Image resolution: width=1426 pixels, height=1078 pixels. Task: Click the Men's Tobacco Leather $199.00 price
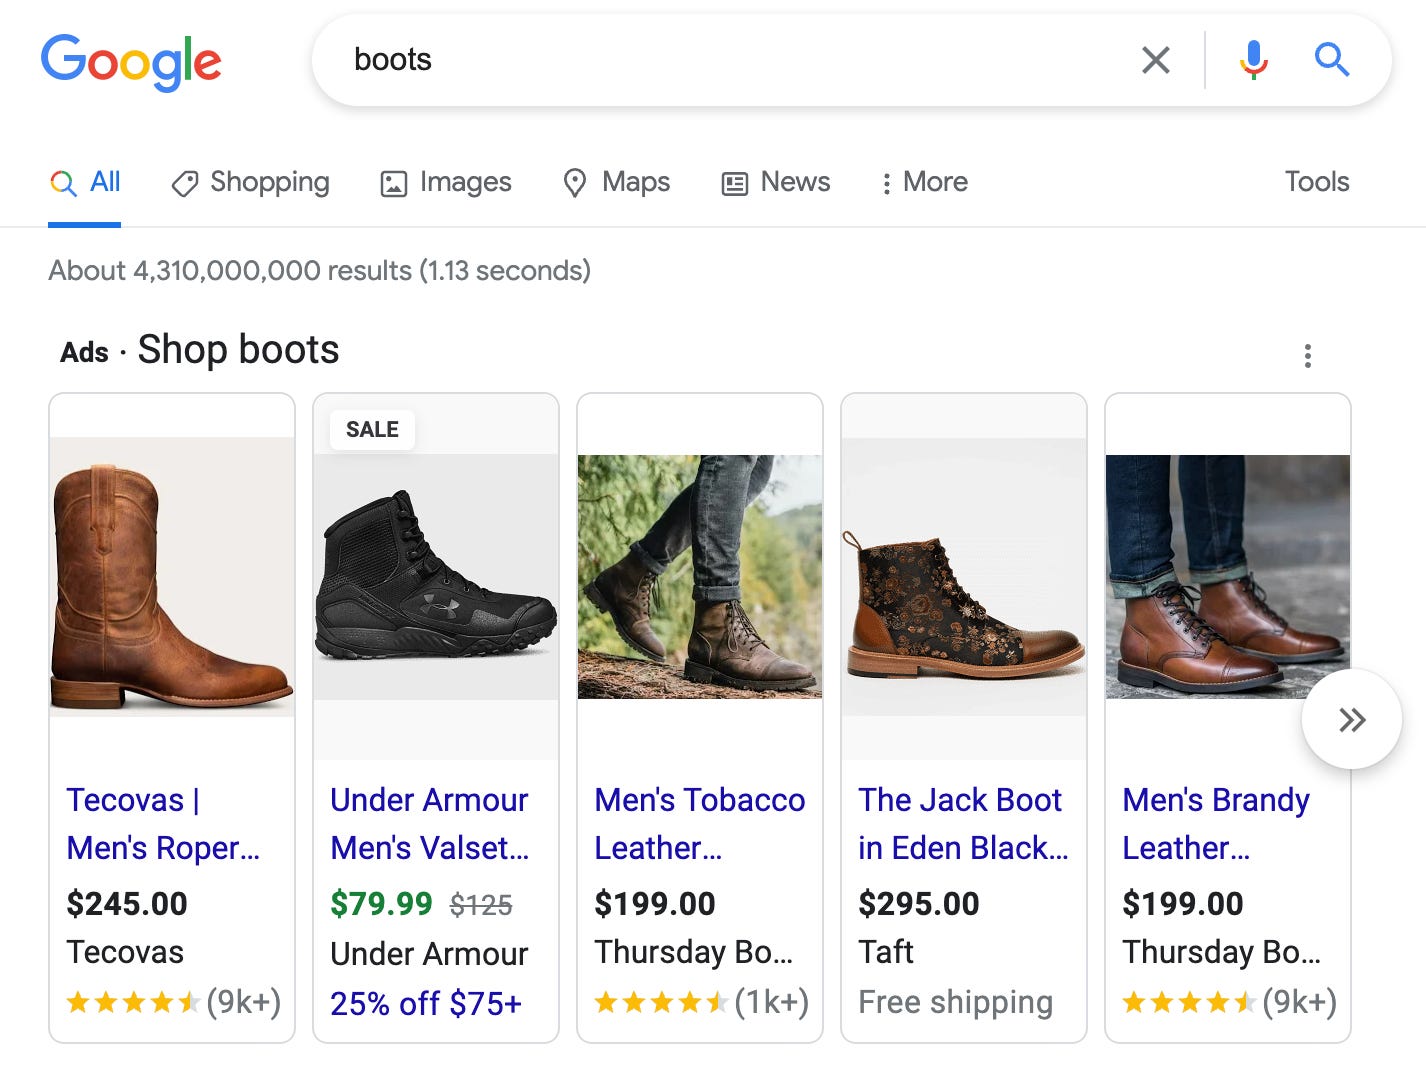pyautogui.click(x=655, y=904)
